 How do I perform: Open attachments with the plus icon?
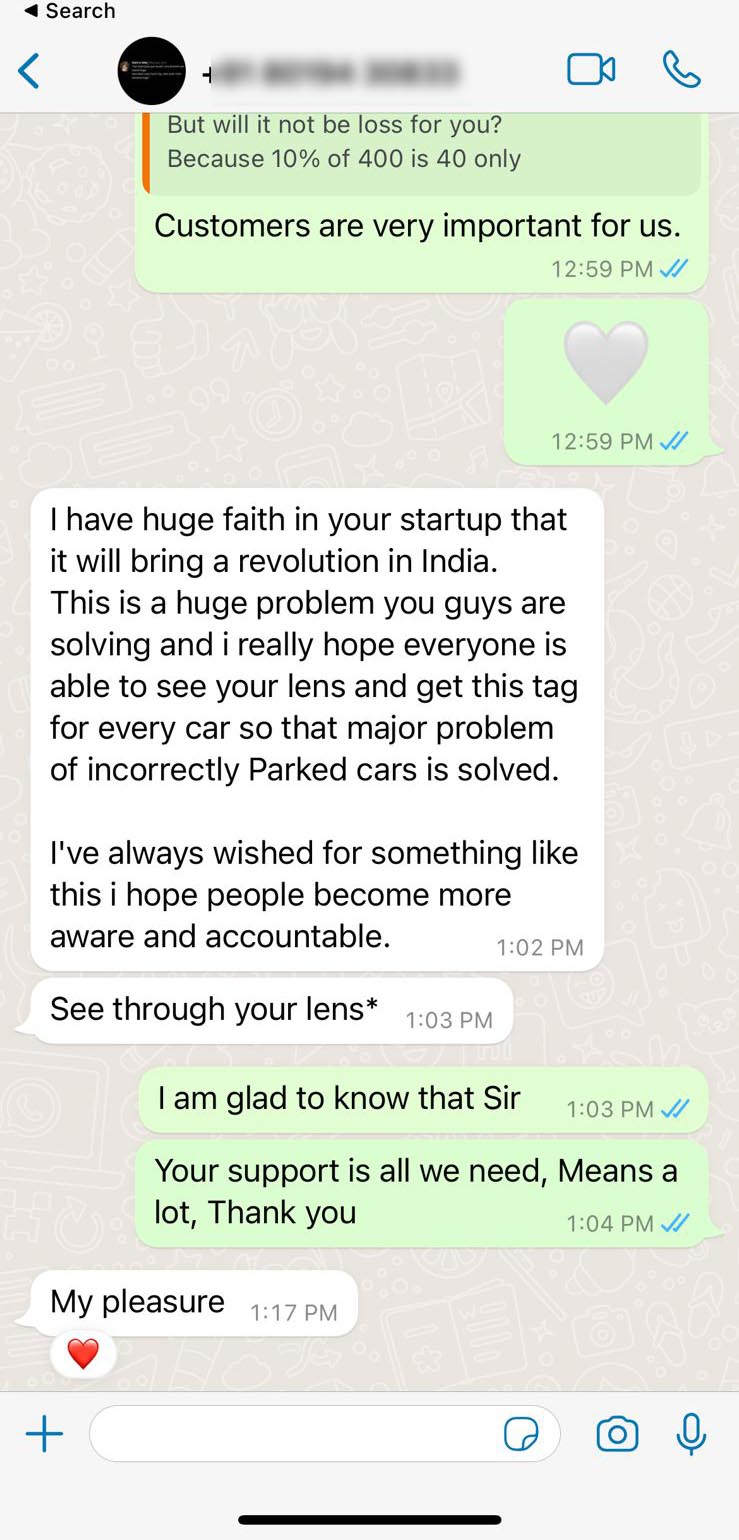(44, 1436)
